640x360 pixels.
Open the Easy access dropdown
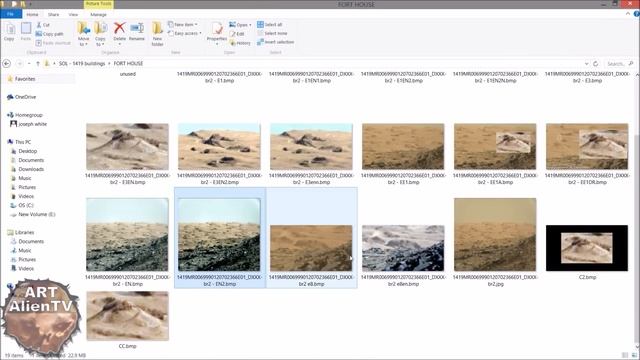click(185, 33)
